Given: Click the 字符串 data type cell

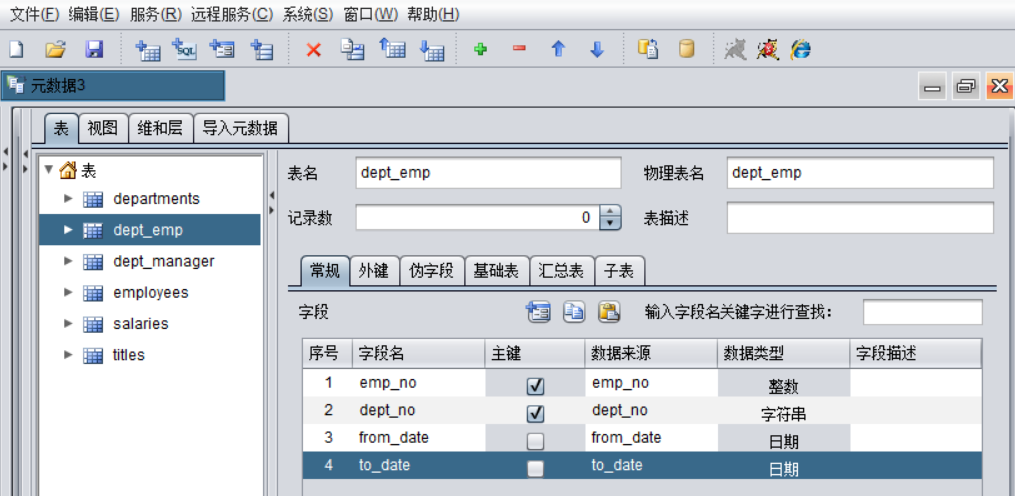Looking at the screenshot, I should pyautogui.click(x=783, y=413).
